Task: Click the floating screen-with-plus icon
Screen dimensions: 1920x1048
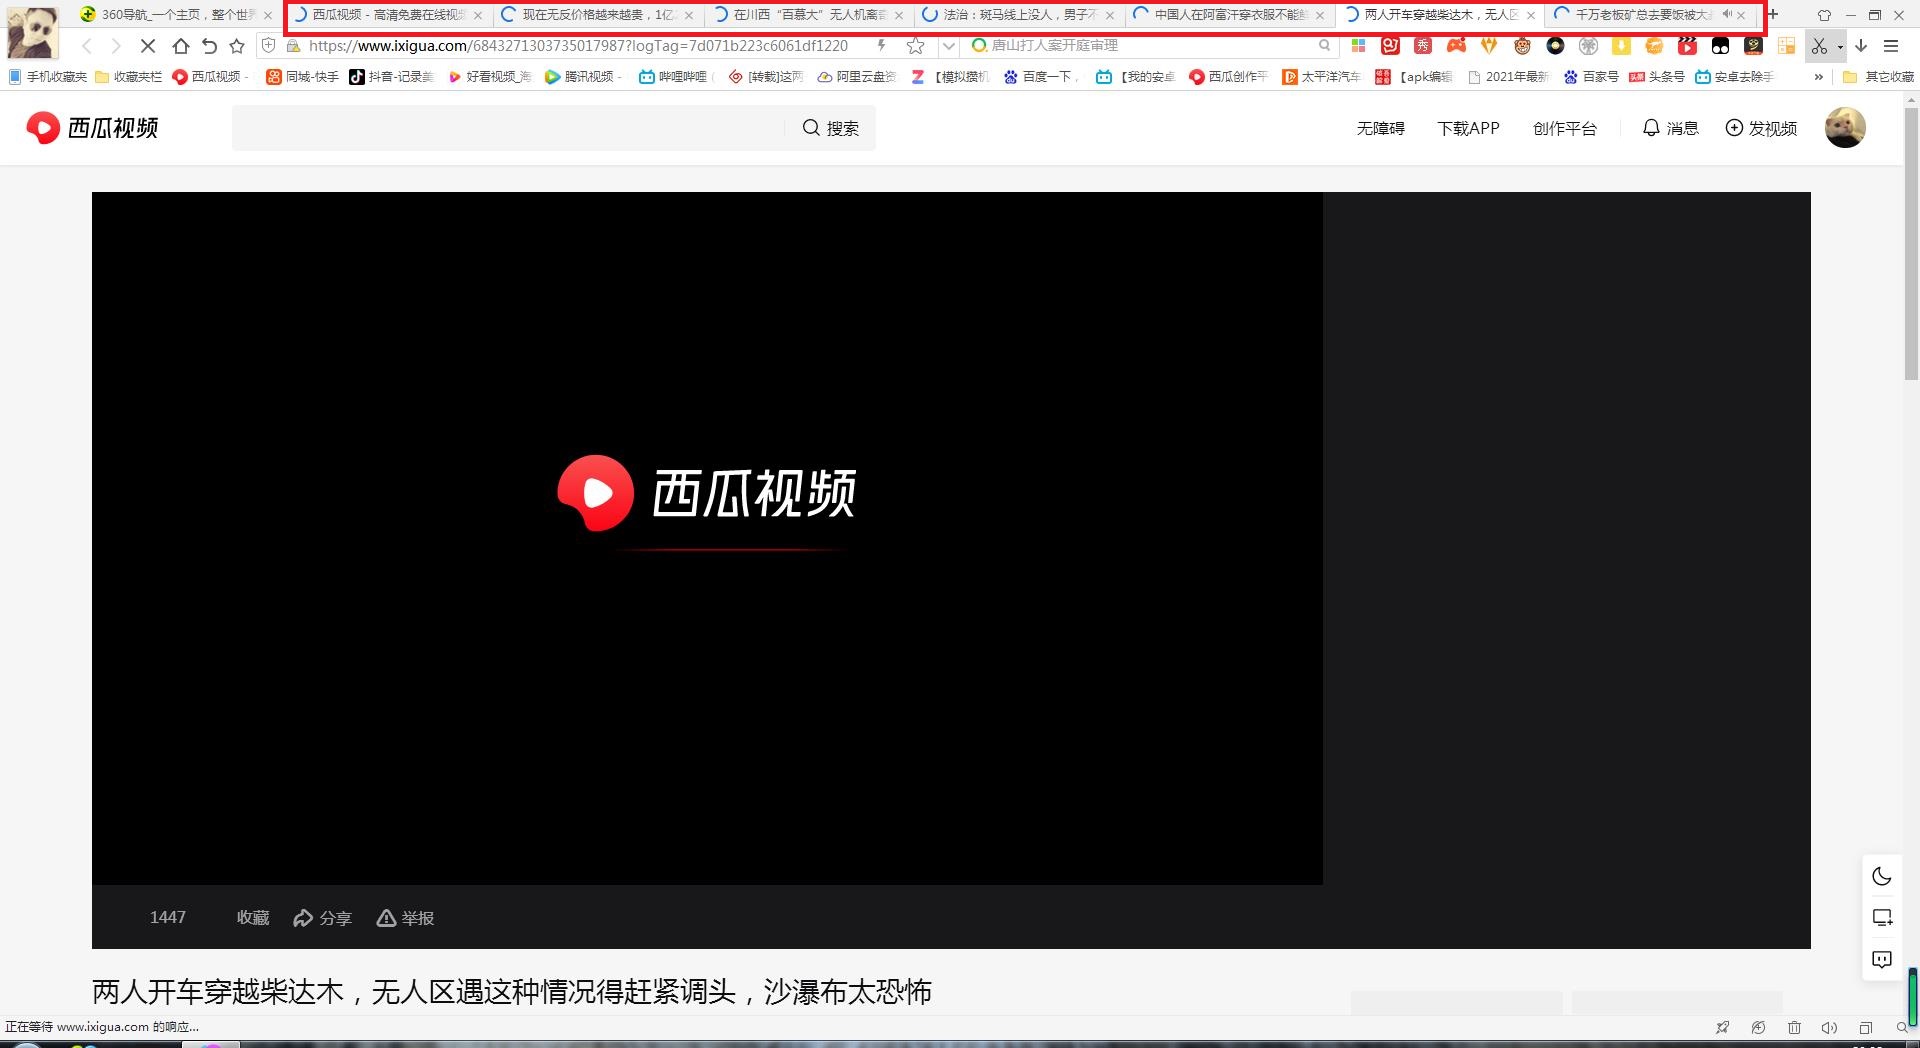Action: click(x=1881, y=918)
